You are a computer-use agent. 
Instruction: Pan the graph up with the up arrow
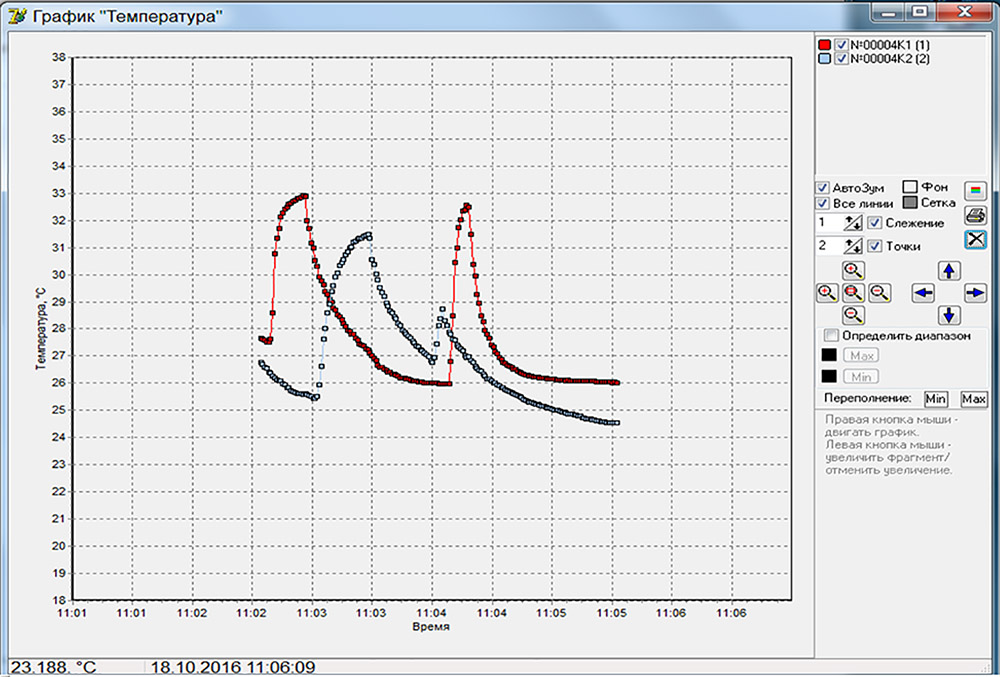(949, 270)
